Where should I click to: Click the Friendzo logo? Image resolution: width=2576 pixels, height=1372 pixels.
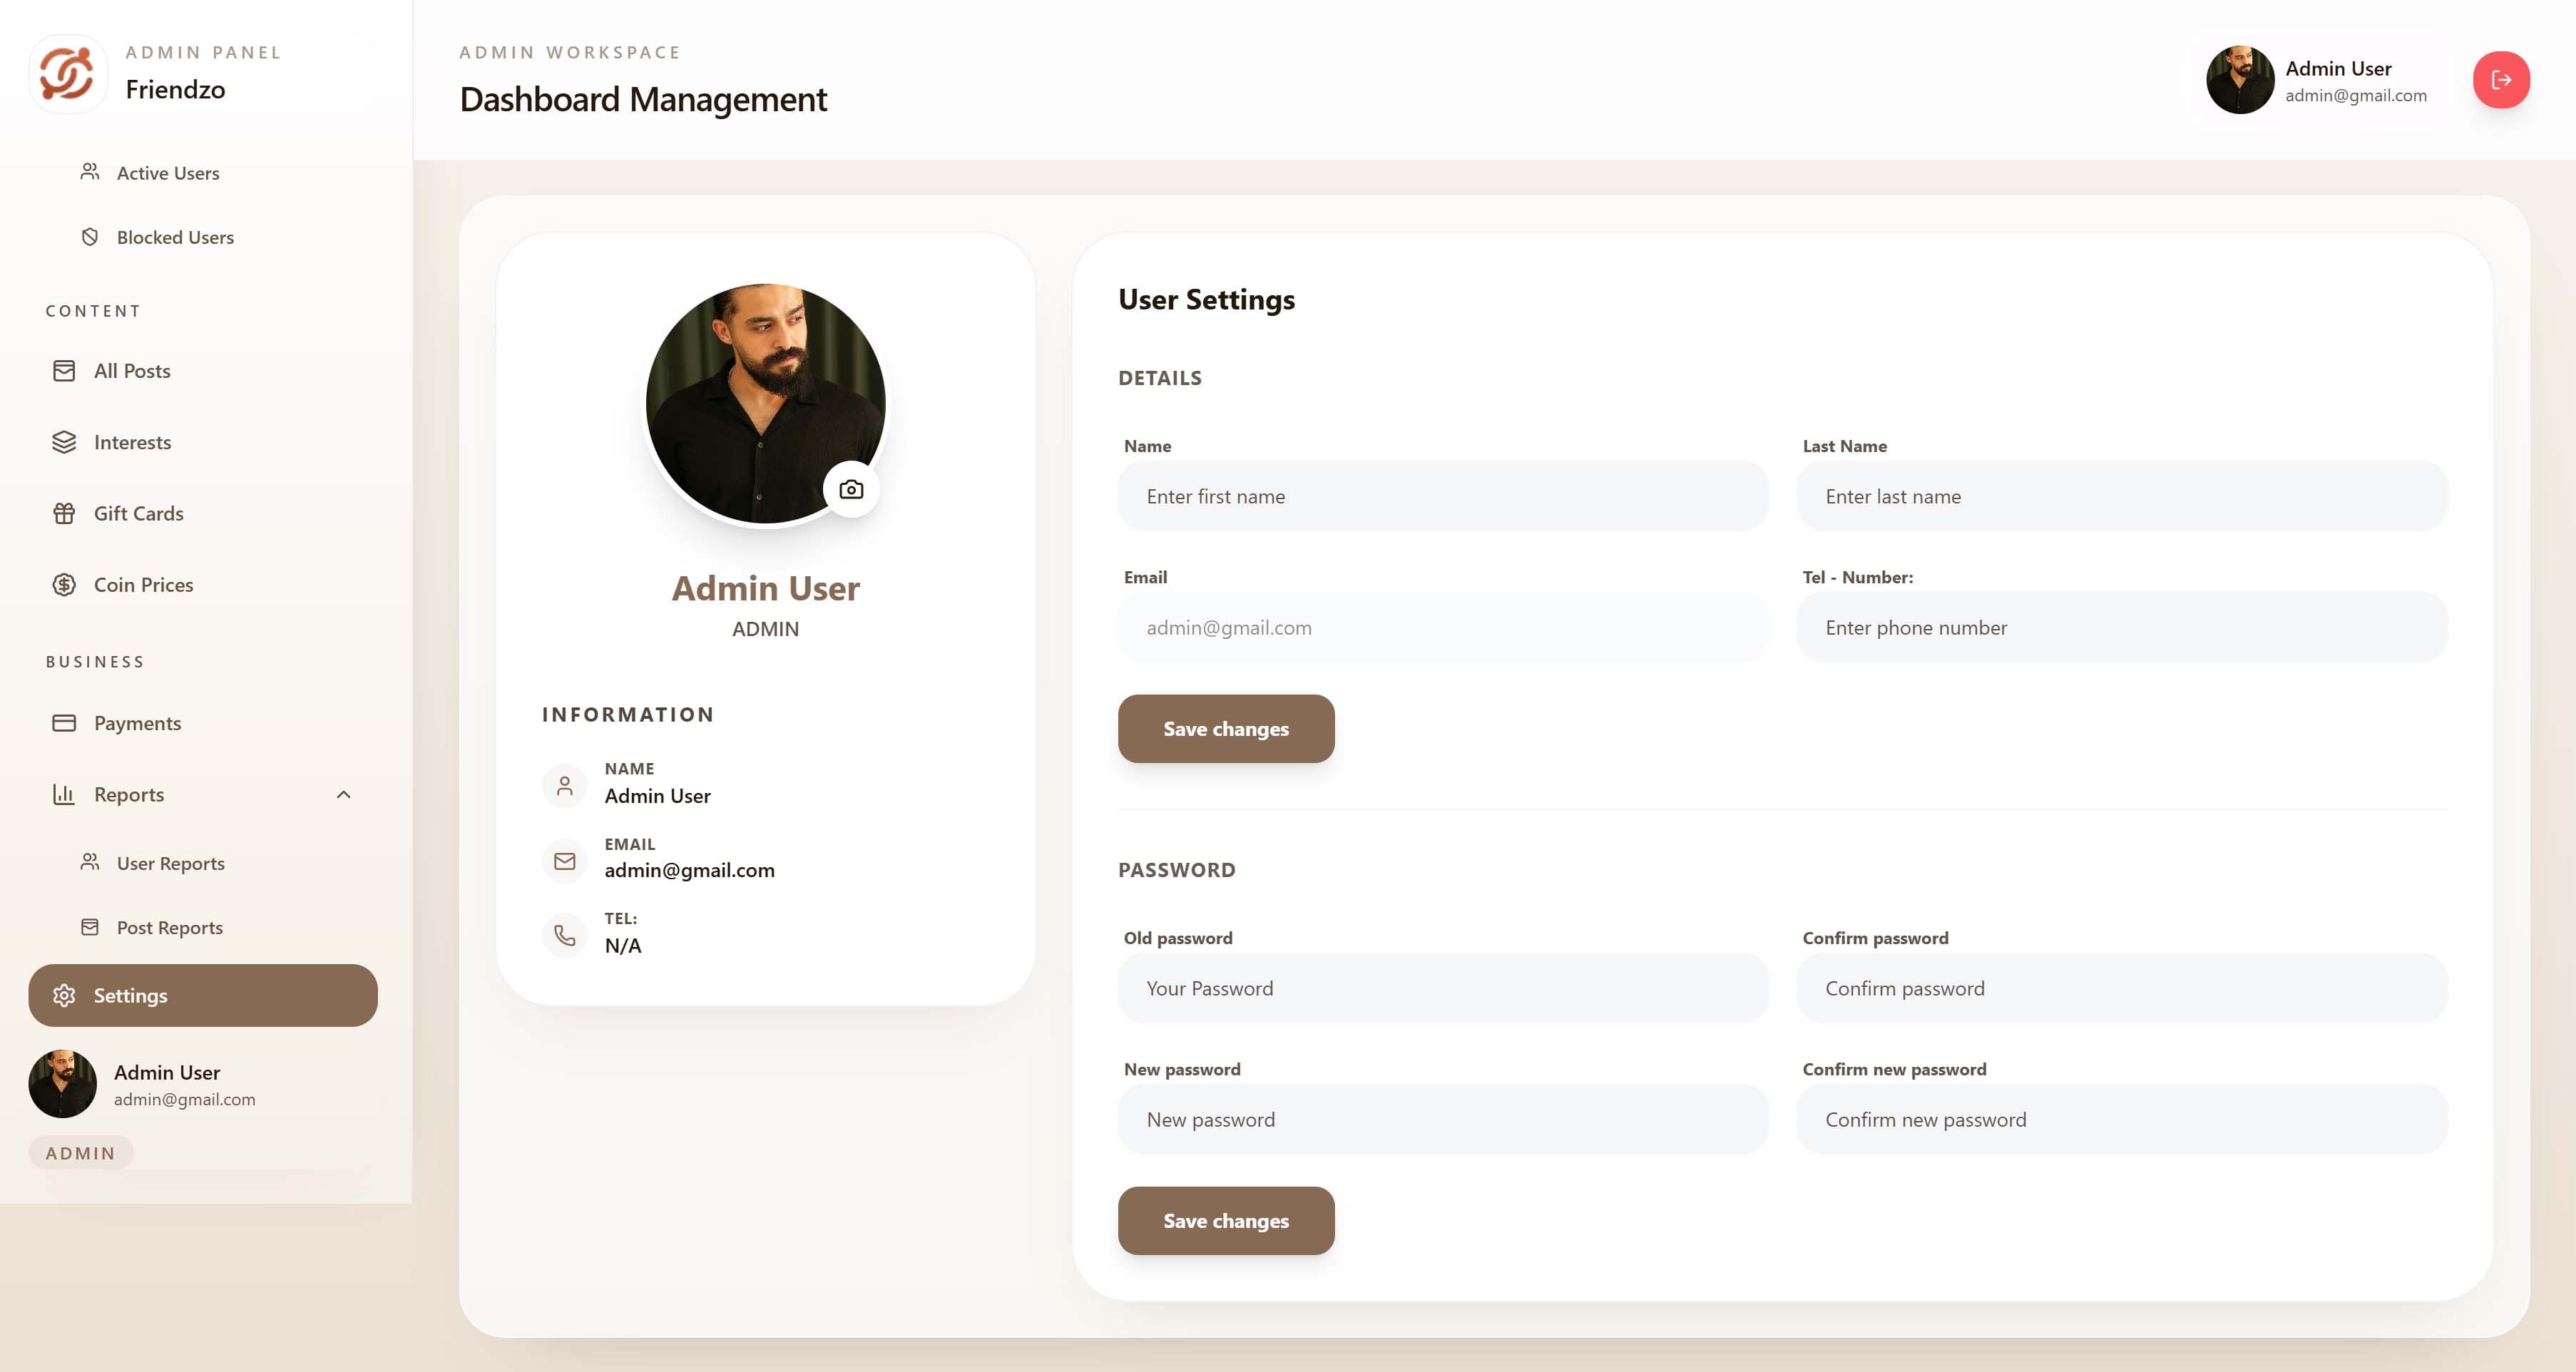[68, 73]
